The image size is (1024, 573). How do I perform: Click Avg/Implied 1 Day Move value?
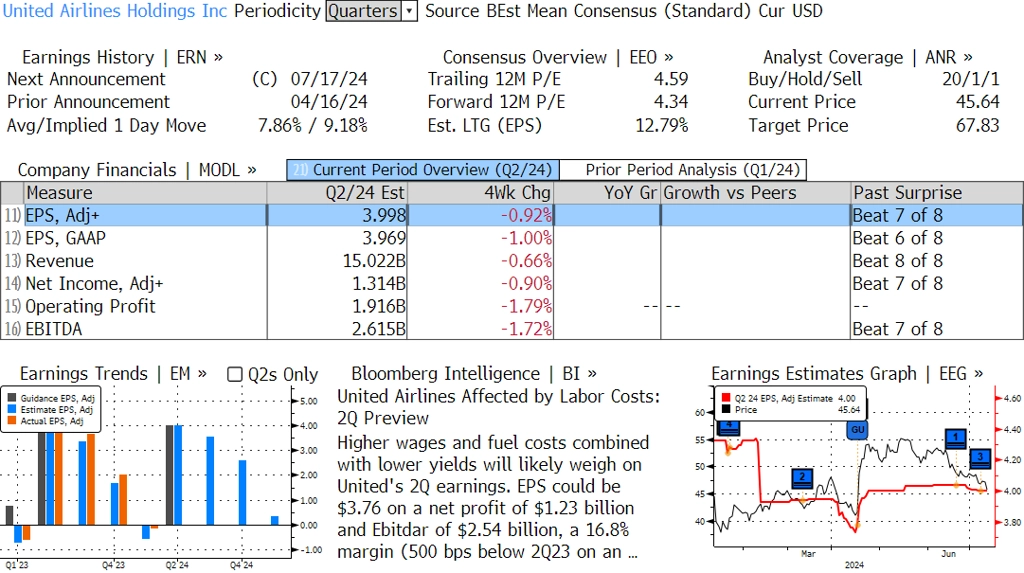(313, 125)
